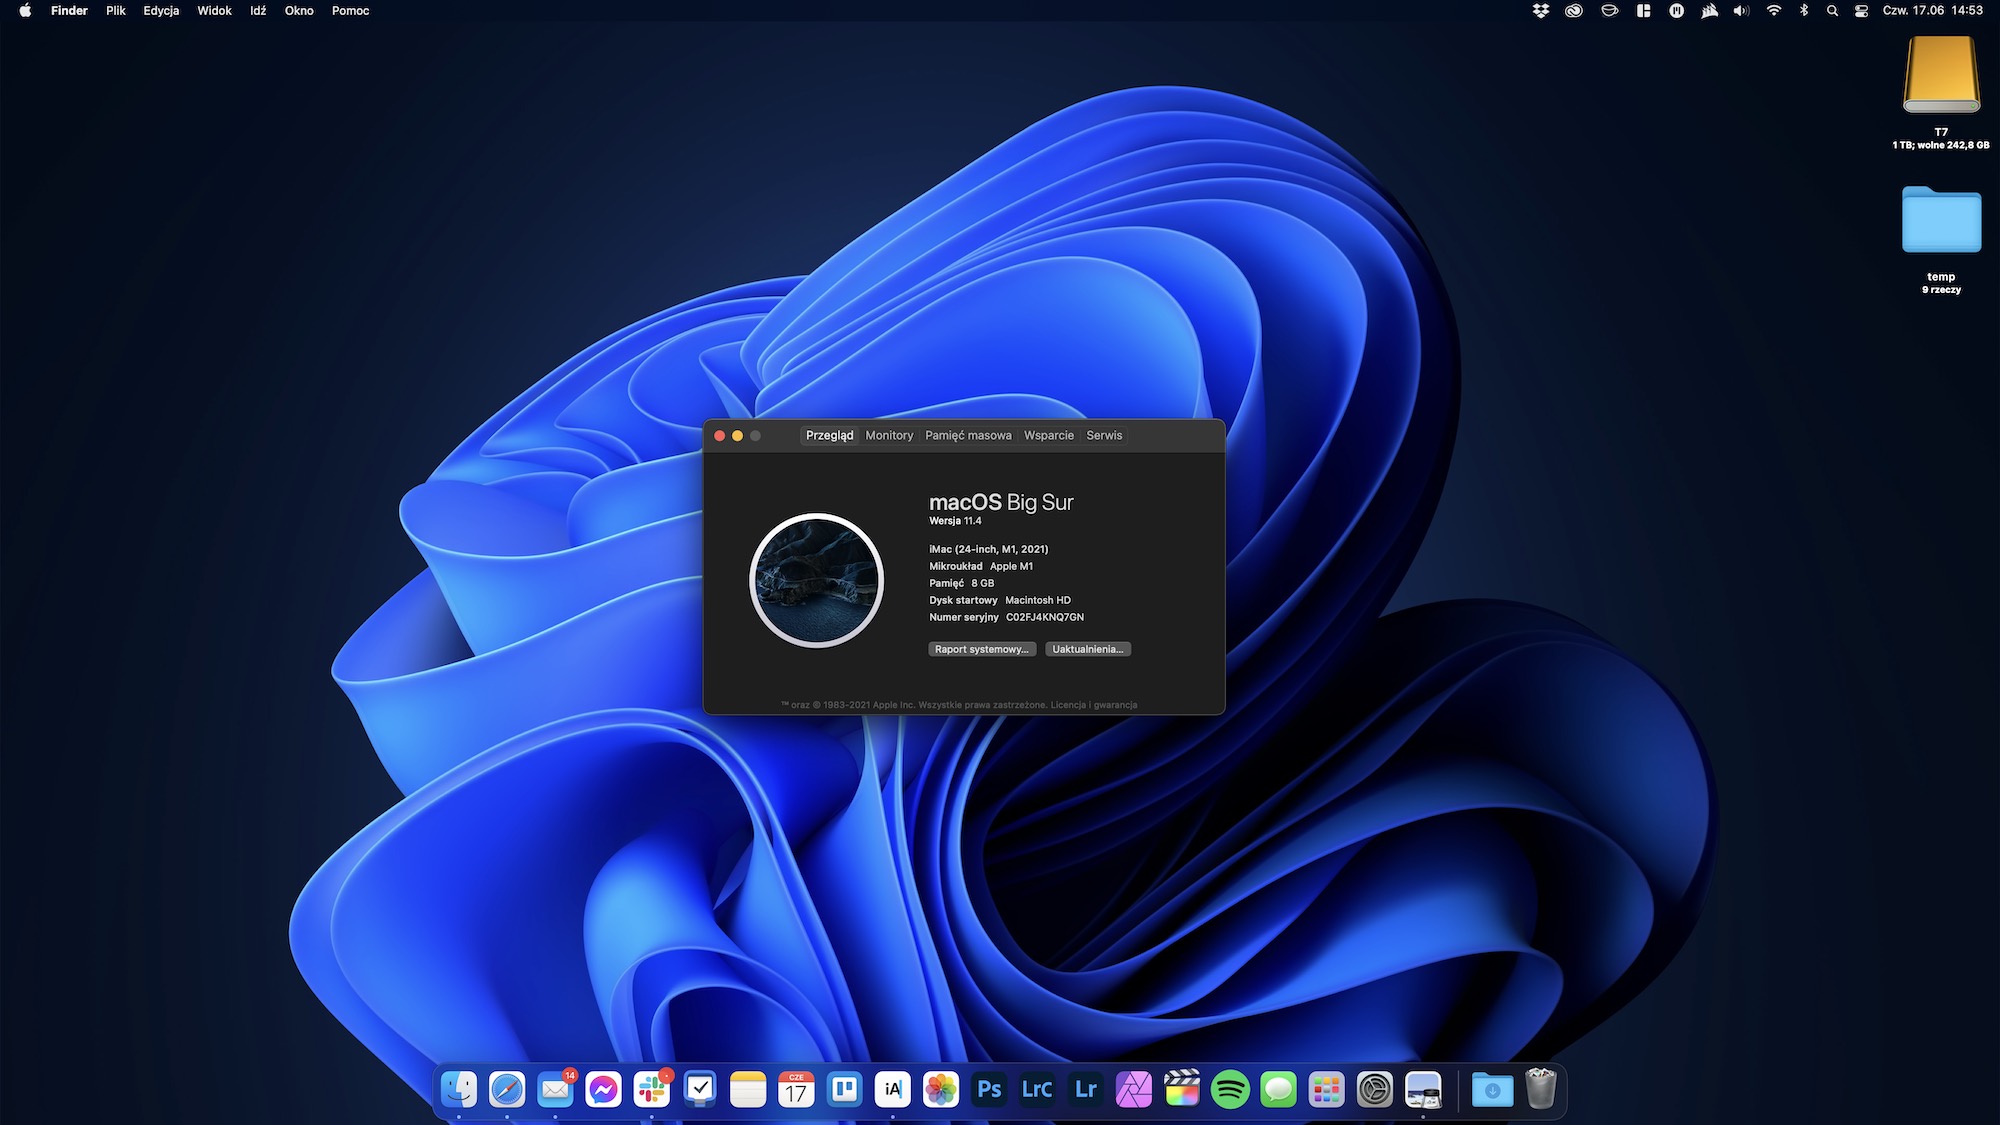Open Preview from the Dock
The image size is (2000, 1125).
pyautogui.click(x=1423, y=1089)
